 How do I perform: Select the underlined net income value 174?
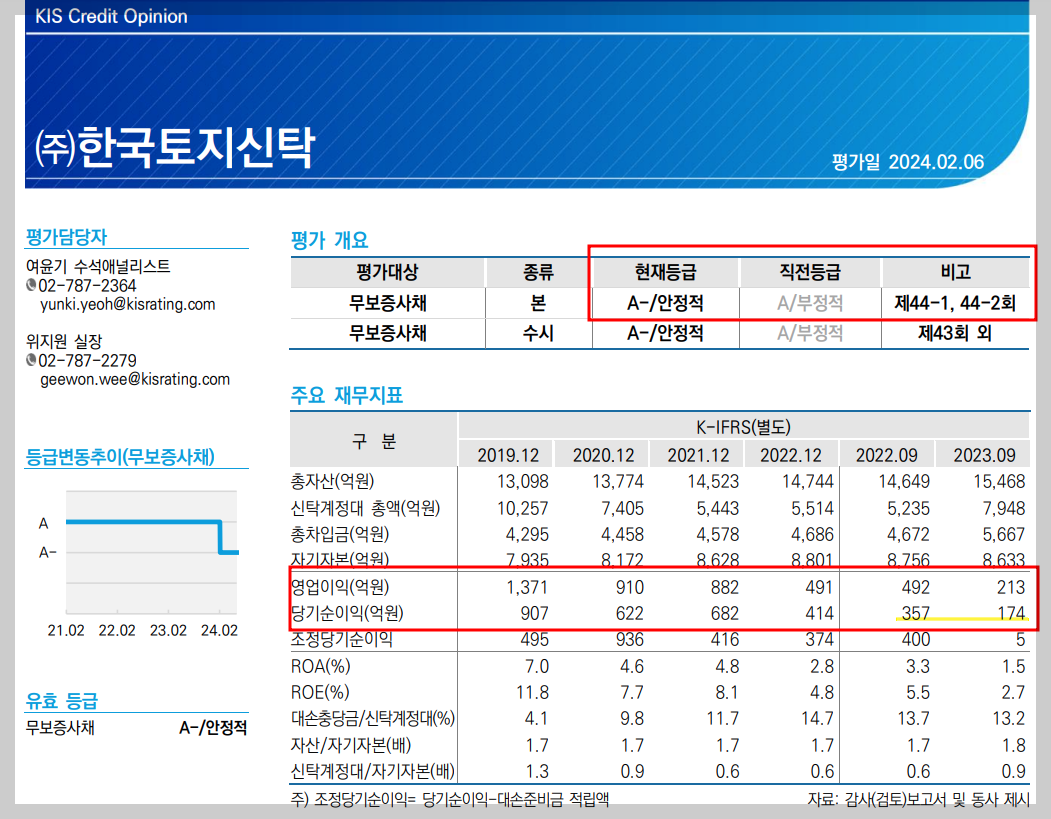[x=1011, y=613]
